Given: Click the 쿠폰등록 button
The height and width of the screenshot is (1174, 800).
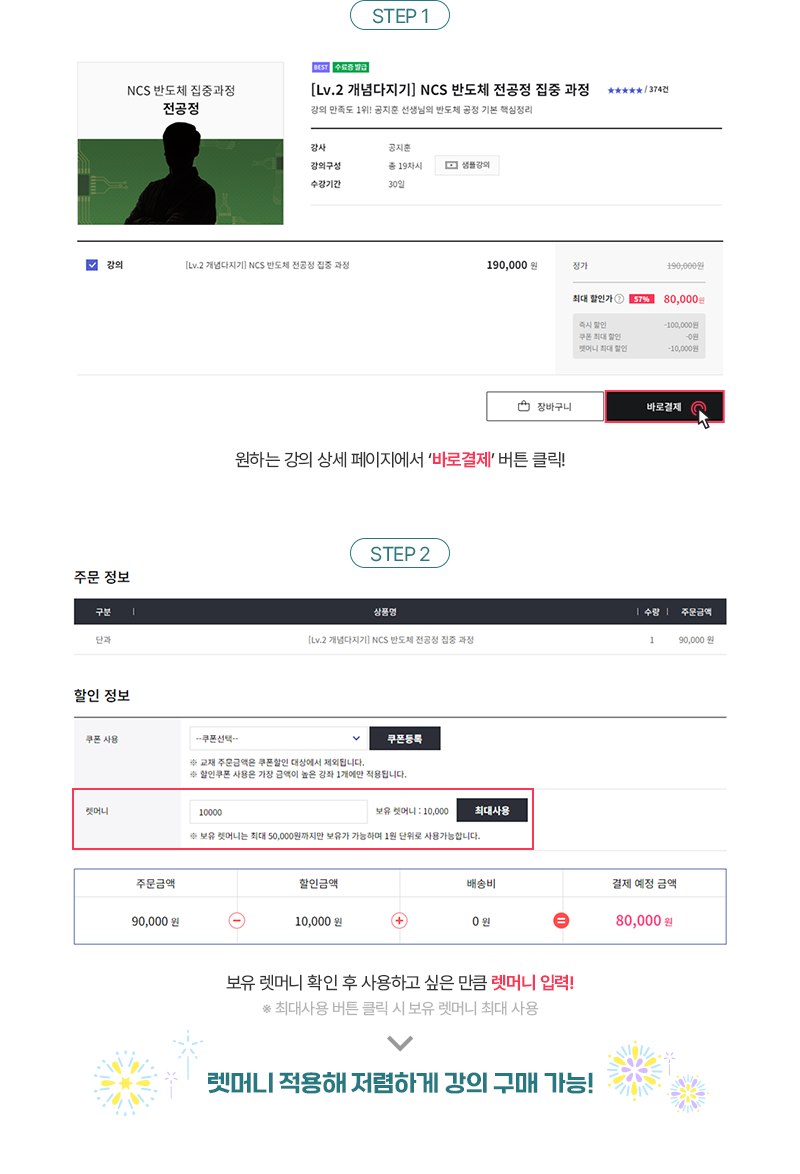Looking at the screenshot, I should coord(404,738).
